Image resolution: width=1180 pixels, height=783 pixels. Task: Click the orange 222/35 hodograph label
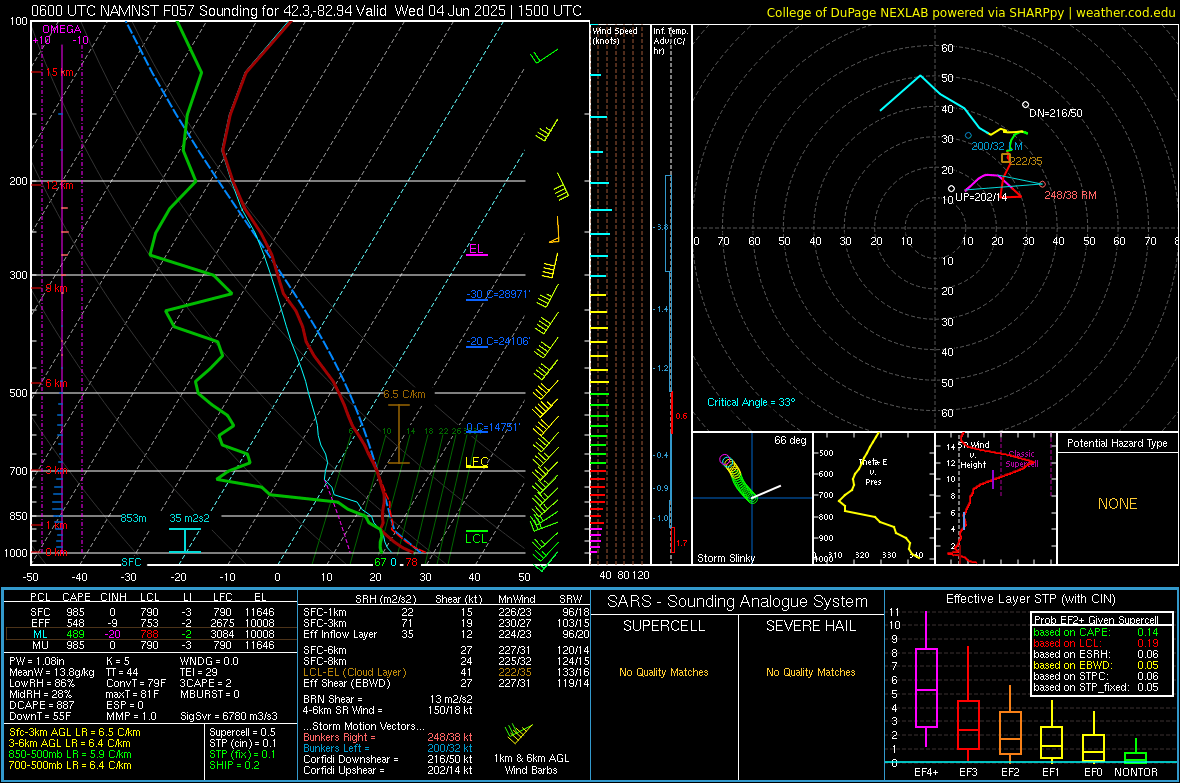(1026, 161)
